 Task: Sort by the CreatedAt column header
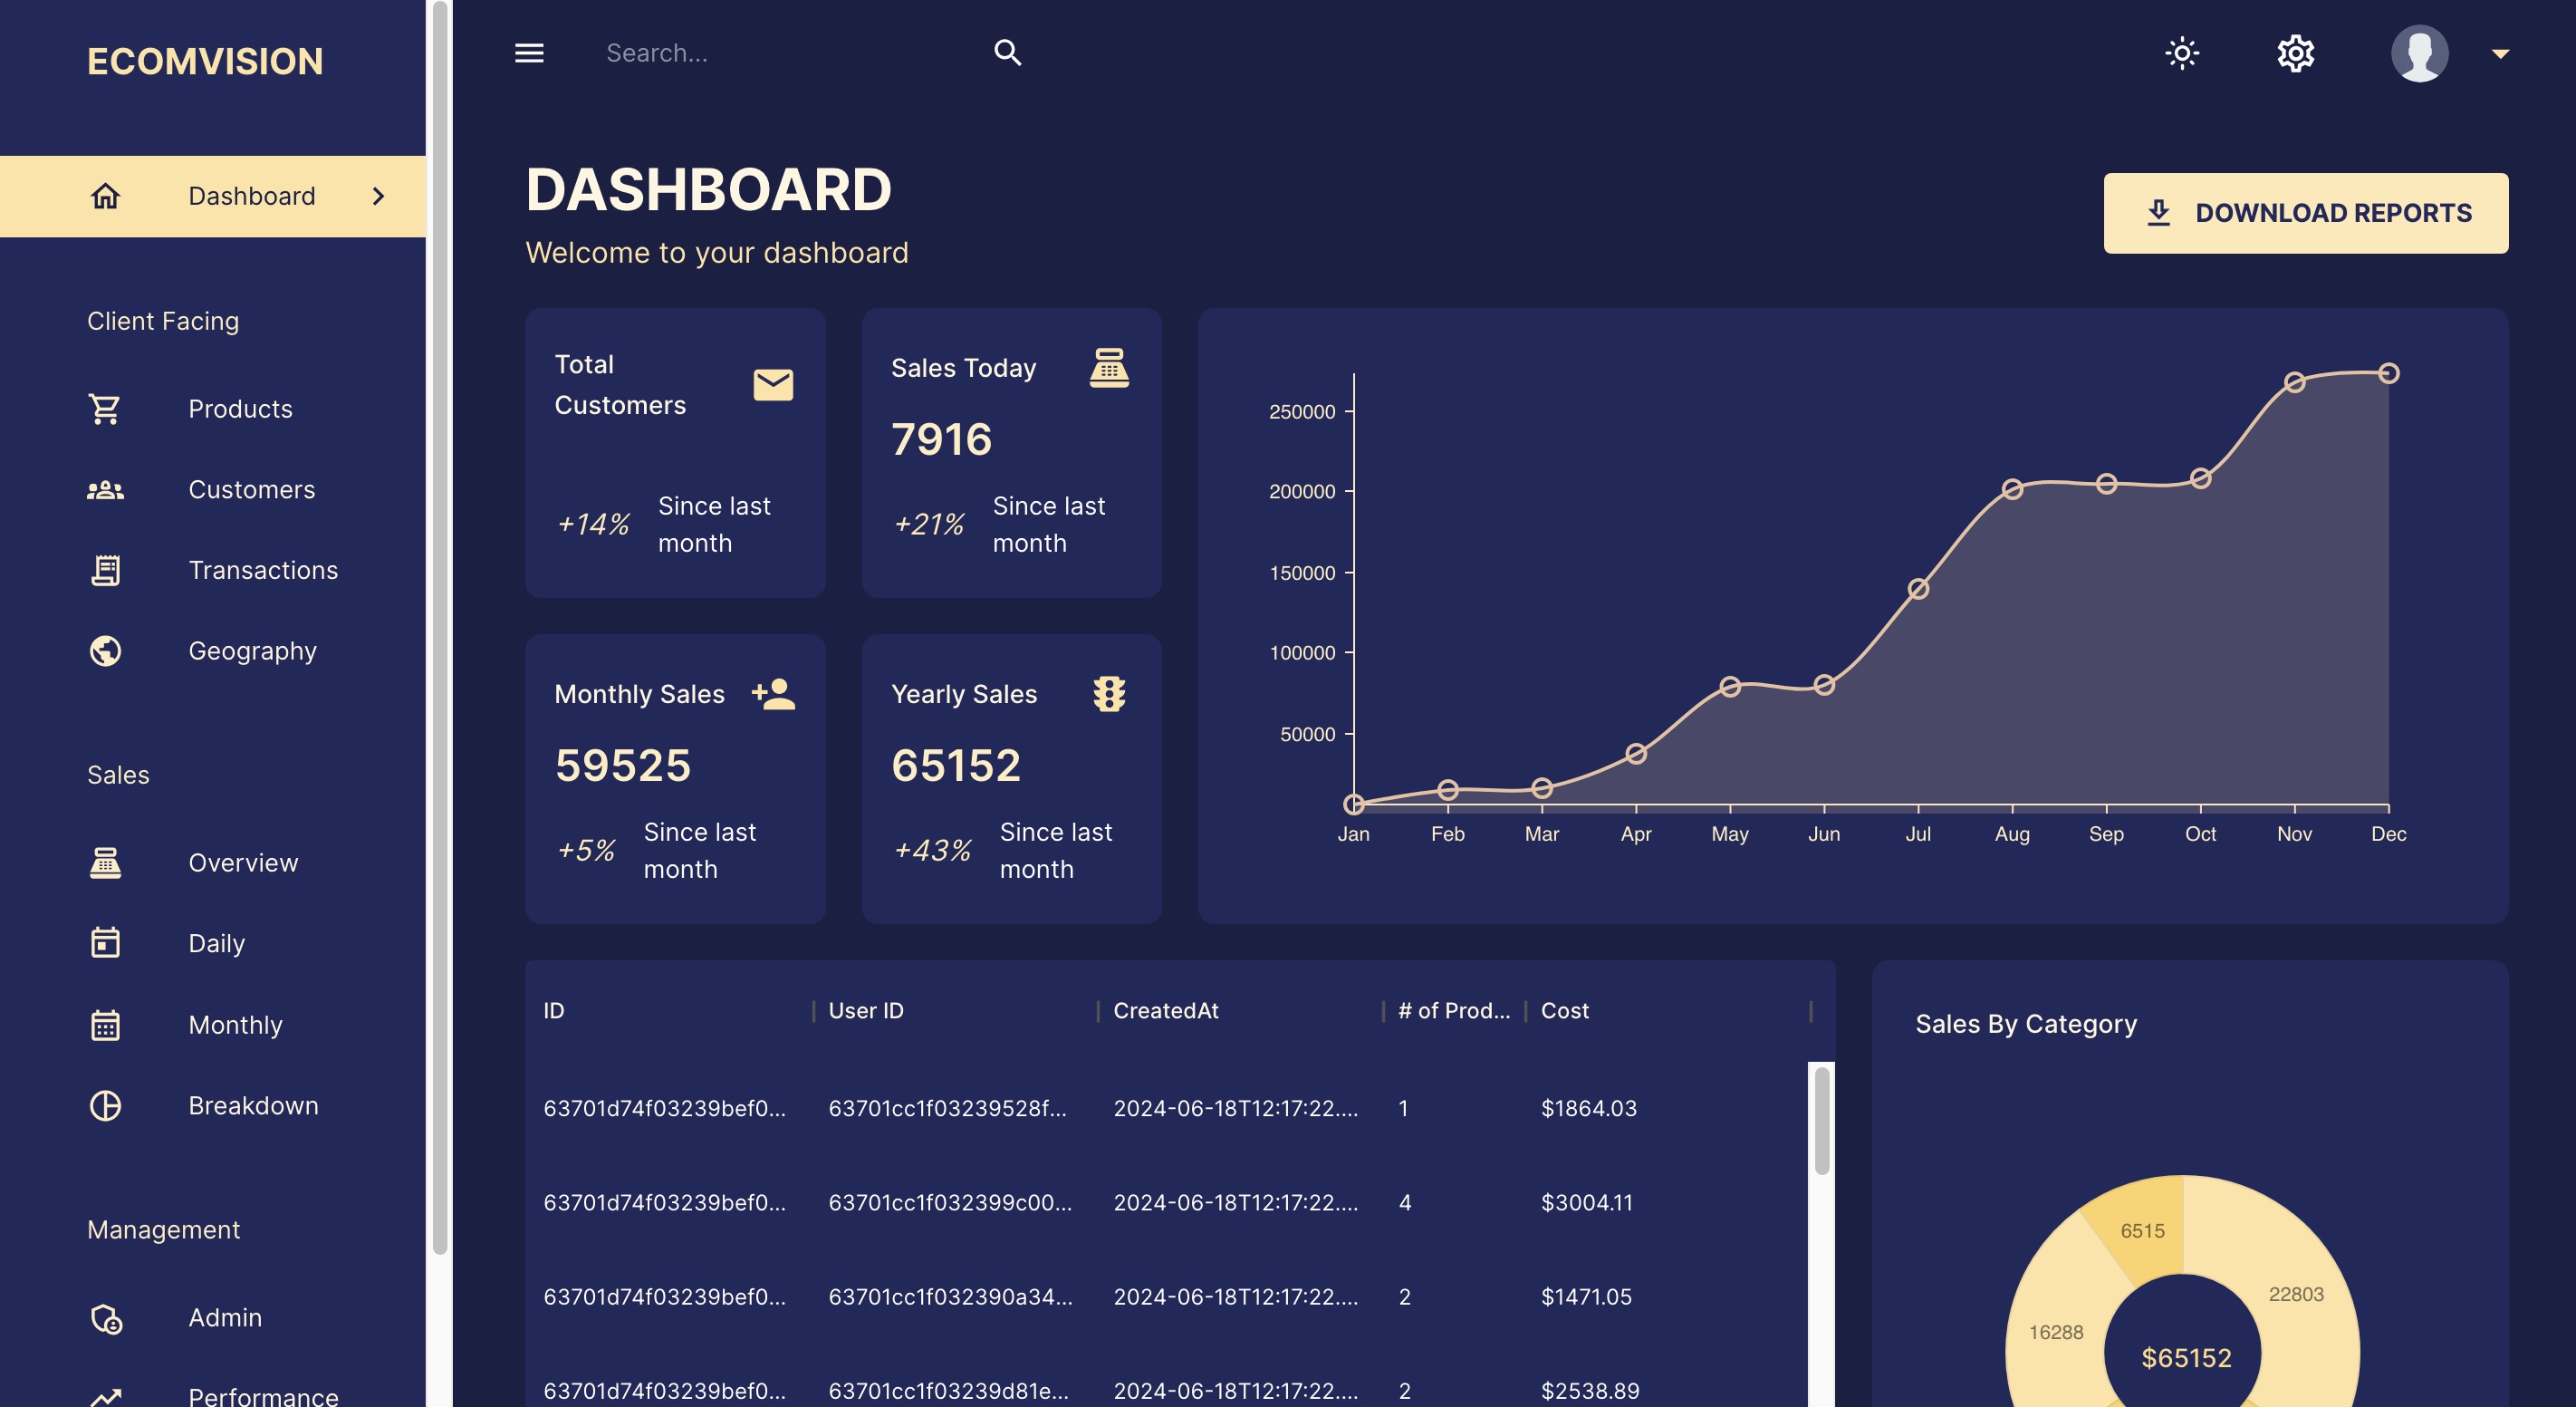[x=1165, y=1011]
